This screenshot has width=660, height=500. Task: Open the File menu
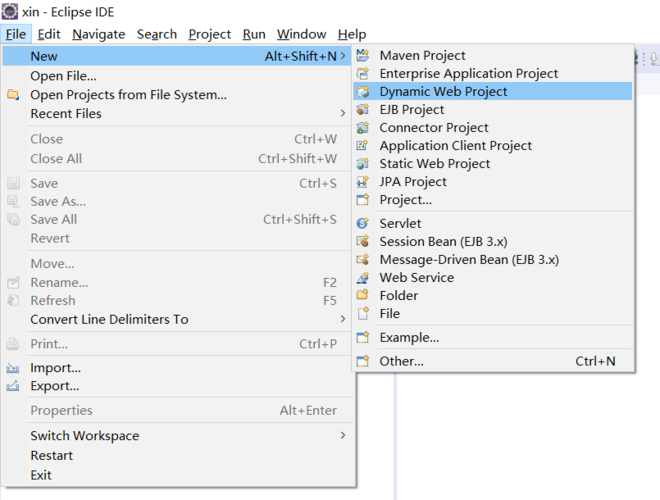click(16, 34)
